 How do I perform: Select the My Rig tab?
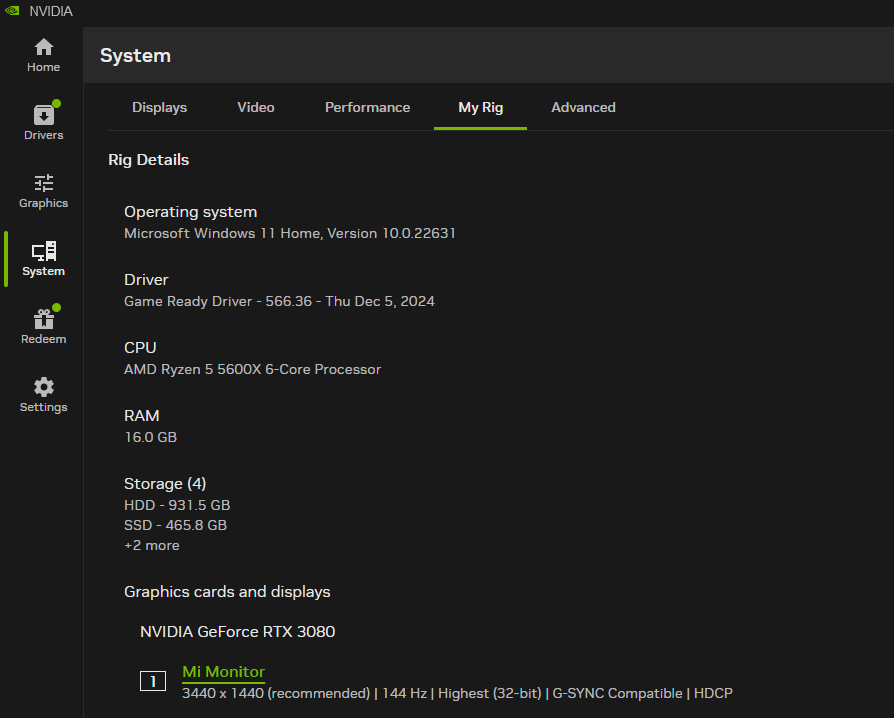coord(480,107)
